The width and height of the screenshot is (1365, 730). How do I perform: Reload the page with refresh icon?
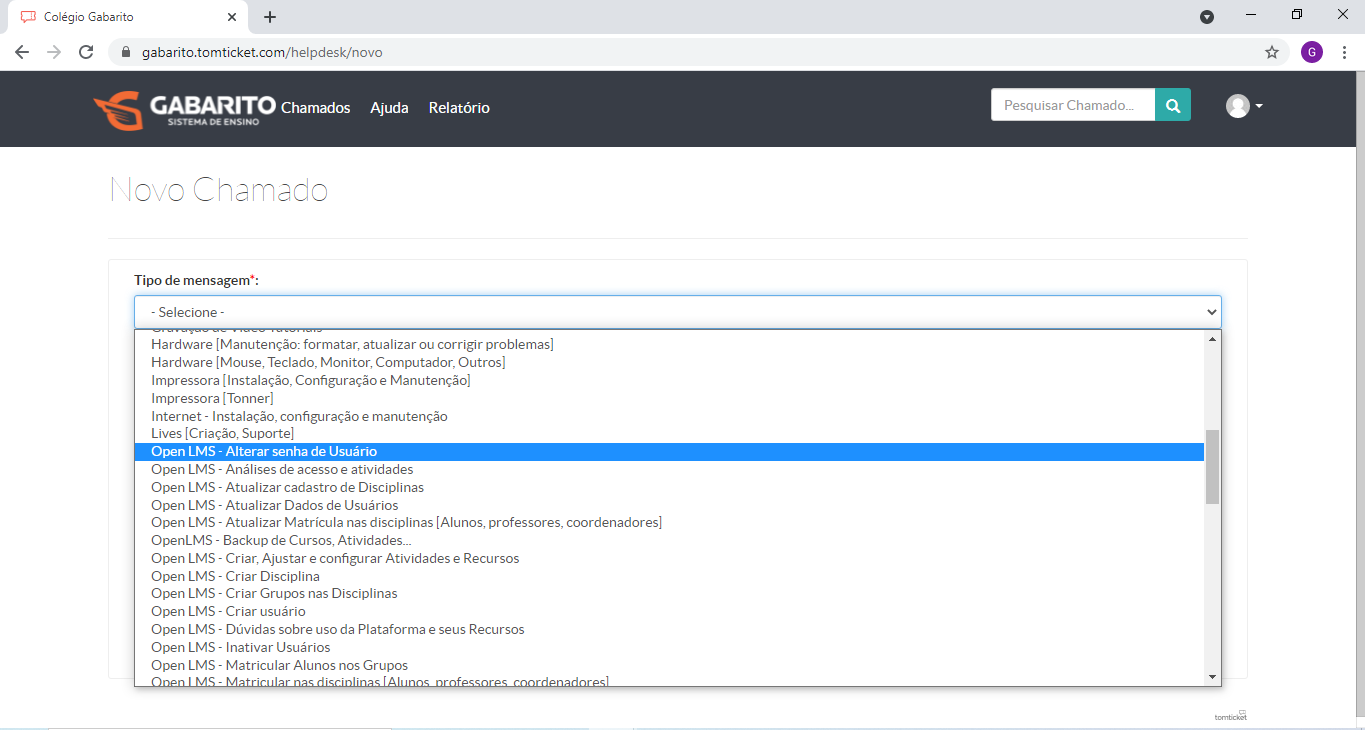coord(86,52)
